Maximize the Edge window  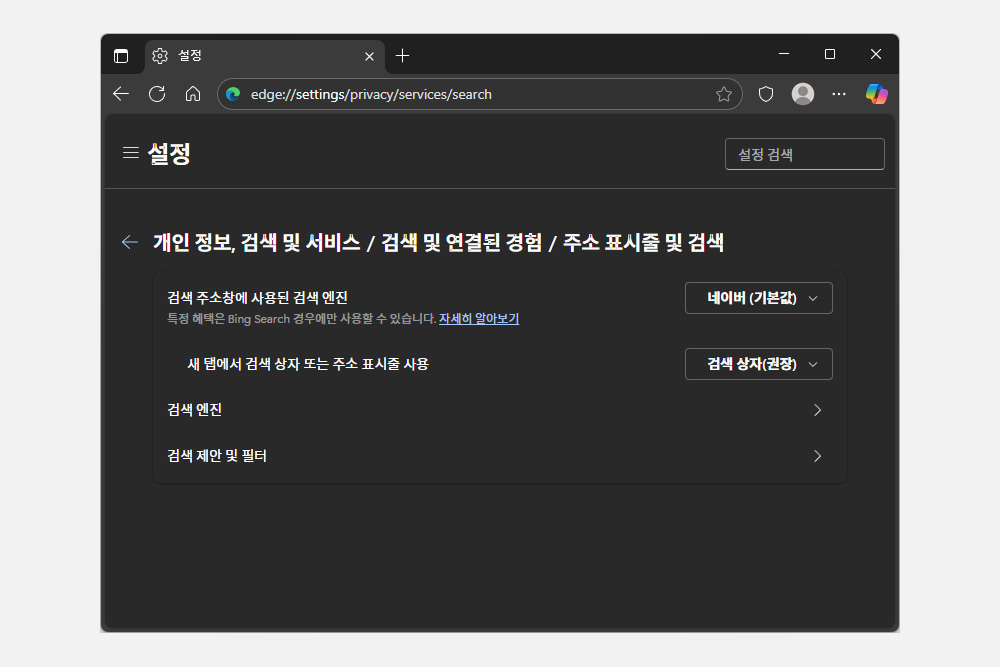pyautogui.click(x=830, y=54)
